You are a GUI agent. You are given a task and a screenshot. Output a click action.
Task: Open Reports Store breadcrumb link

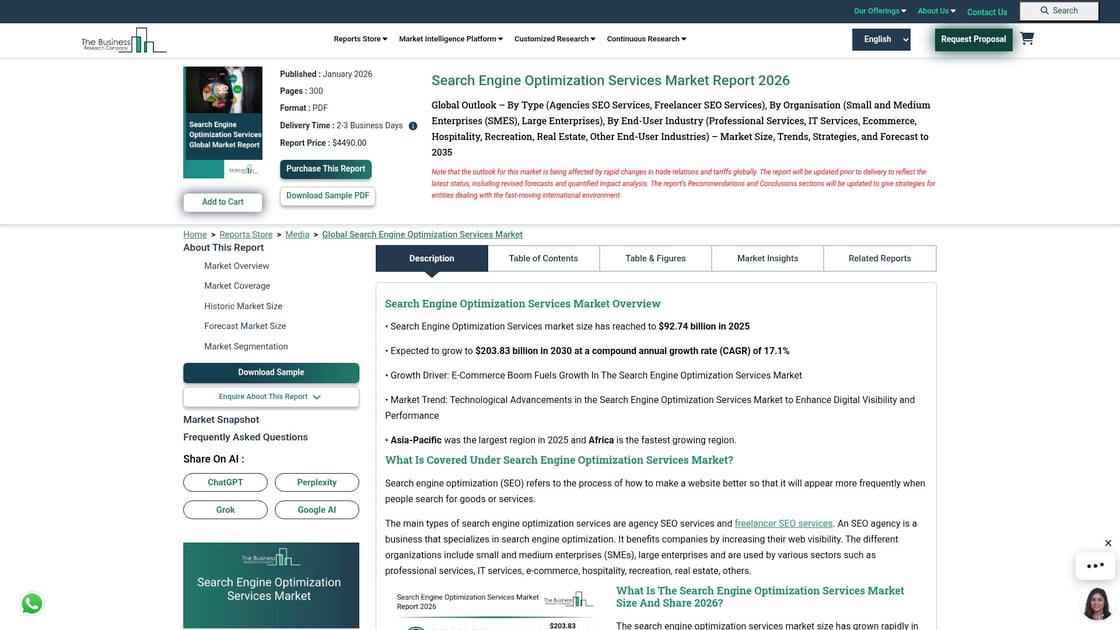point(246,234)
